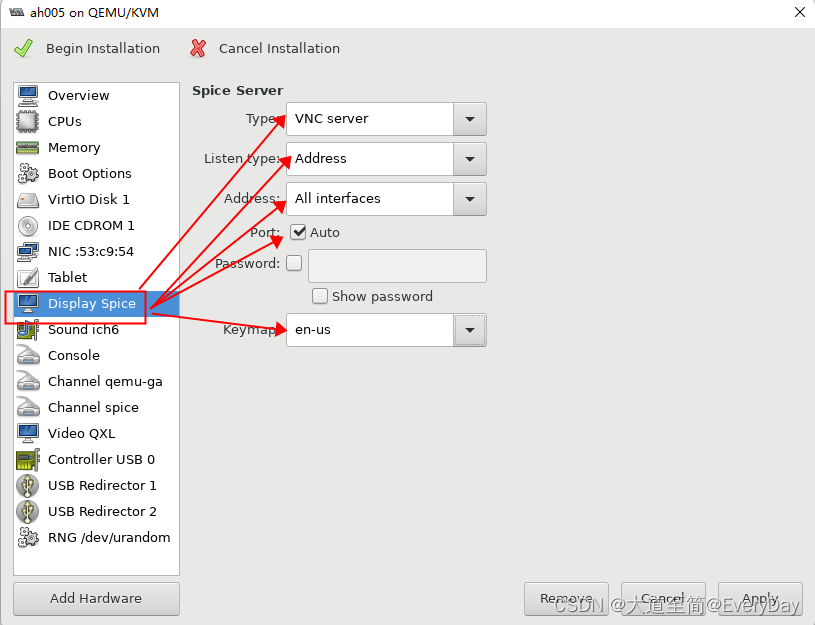Select Video QXL in the hardware list

click(97, 433)
